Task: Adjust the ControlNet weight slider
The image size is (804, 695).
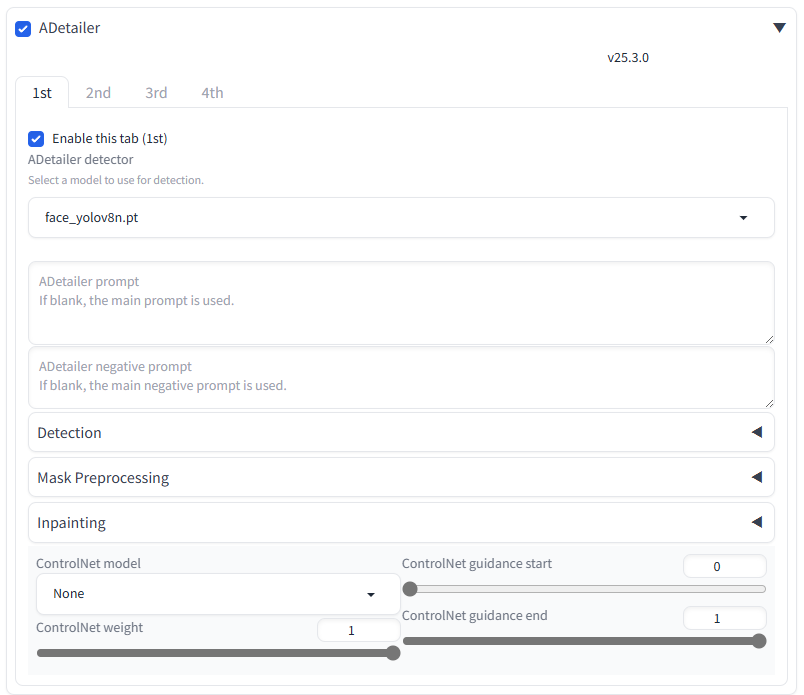Action: click(218, 653)
